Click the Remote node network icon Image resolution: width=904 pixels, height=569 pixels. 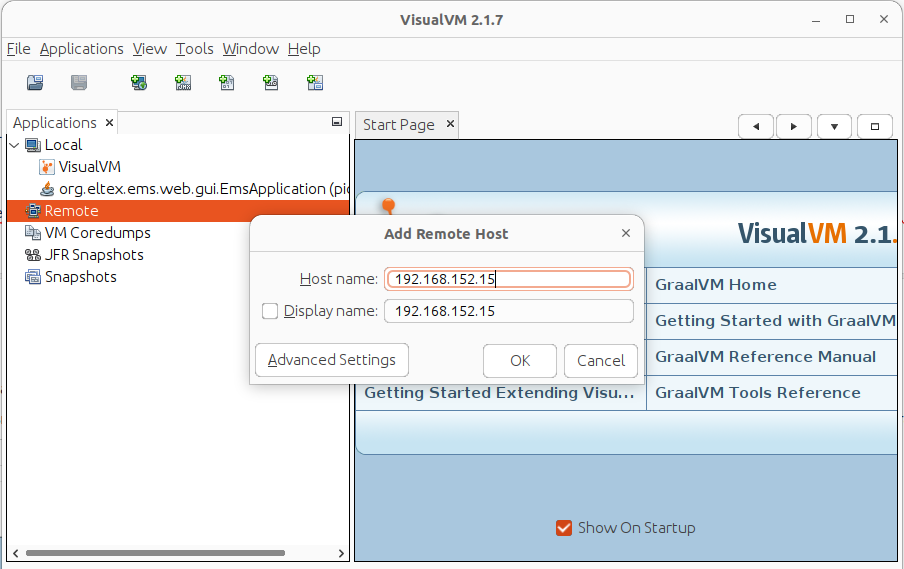[33, 211]
